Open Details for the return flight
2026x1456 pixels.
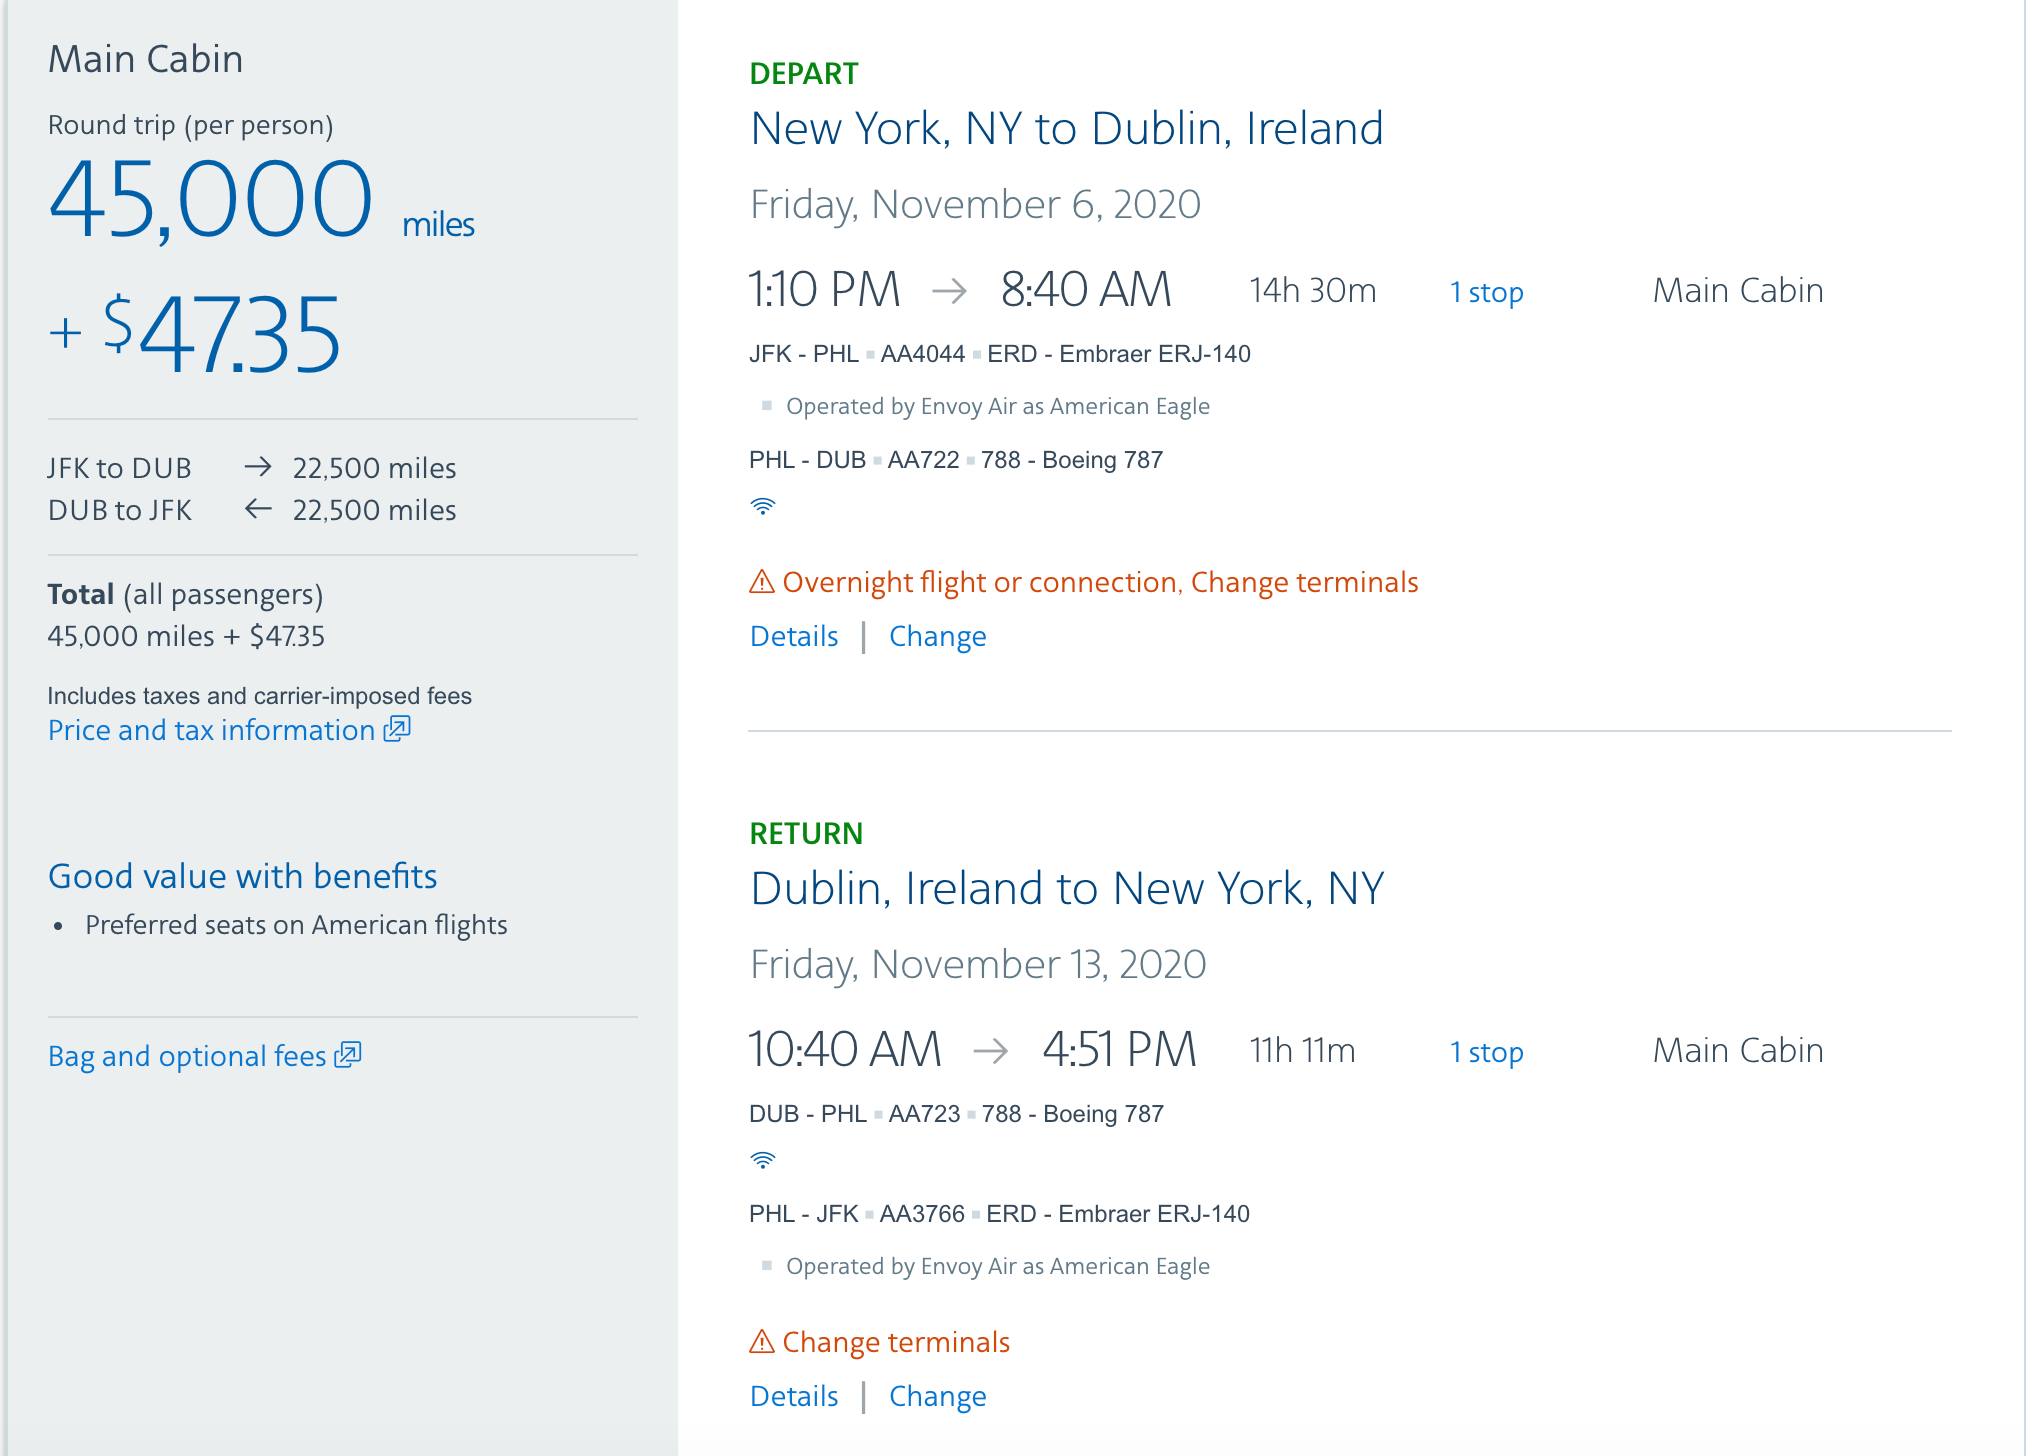point(794,1397)
